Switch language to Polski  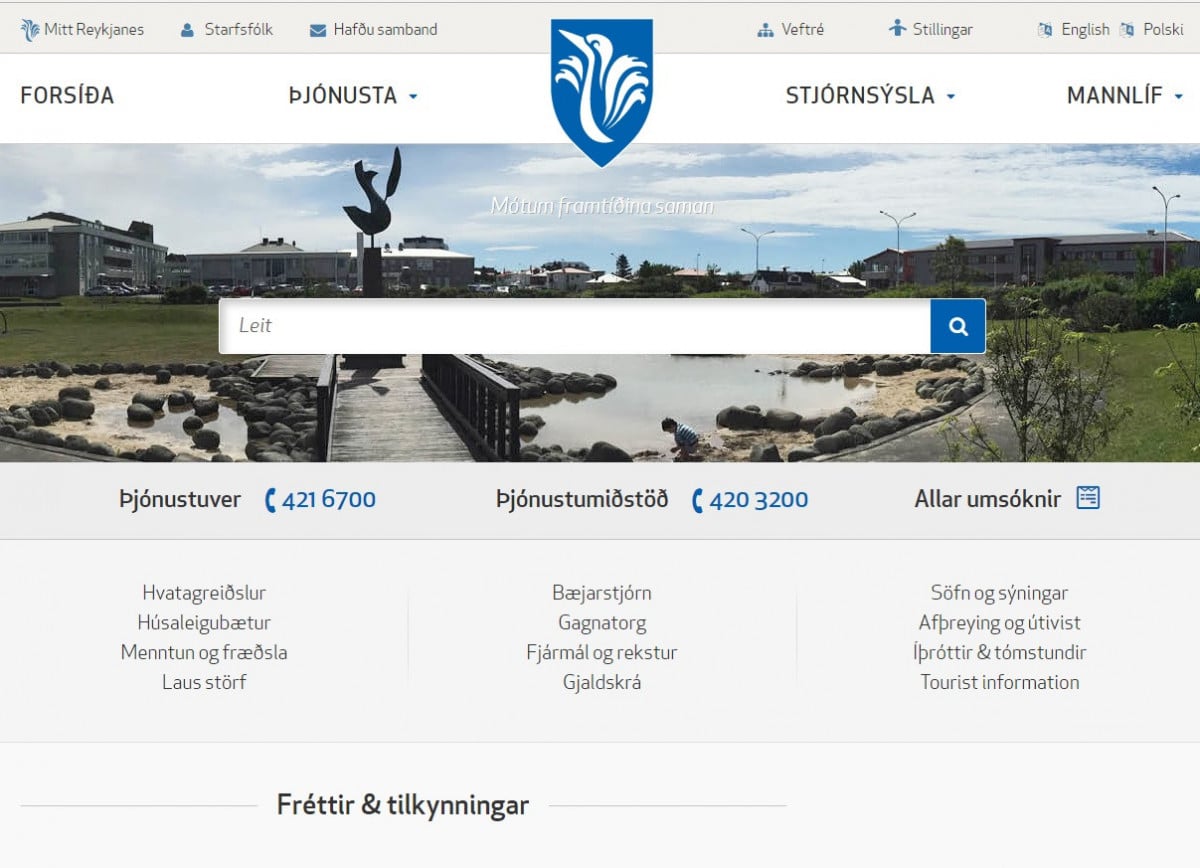(1163, 30)
